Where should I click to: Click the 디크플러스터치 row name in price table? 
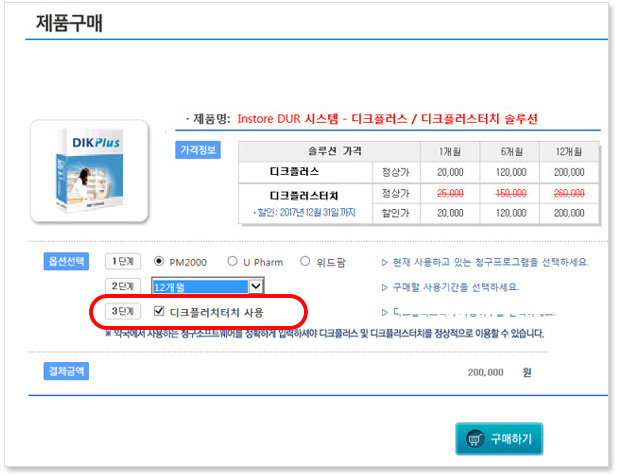[304, 195]
